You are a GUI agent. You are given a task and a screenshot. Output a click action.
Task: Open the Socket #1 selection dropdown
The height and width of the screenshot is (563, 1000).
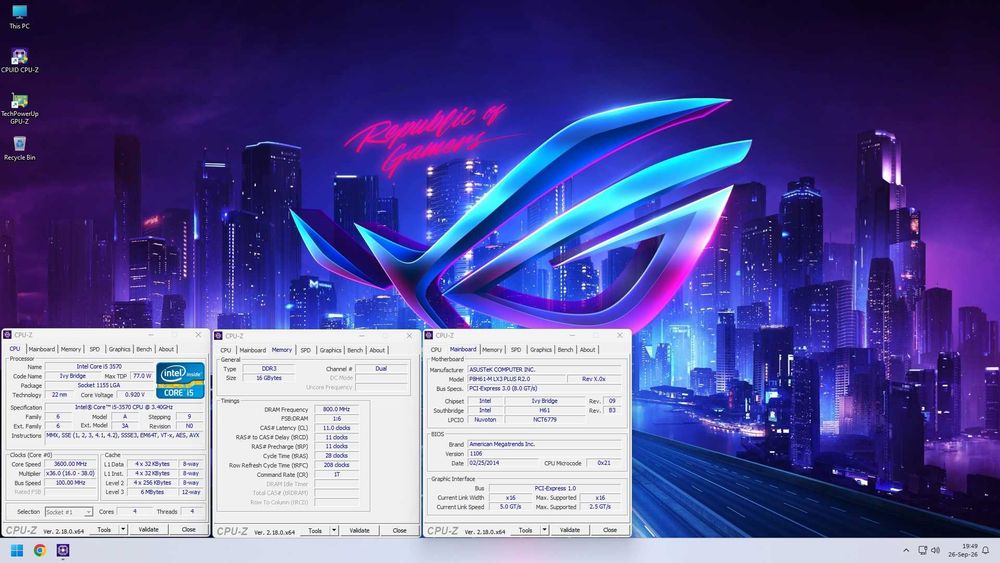(x=69, y=512)
